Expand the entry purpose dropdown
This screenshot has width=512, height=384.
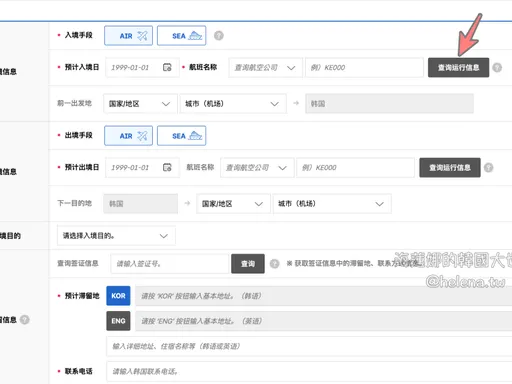116,236
